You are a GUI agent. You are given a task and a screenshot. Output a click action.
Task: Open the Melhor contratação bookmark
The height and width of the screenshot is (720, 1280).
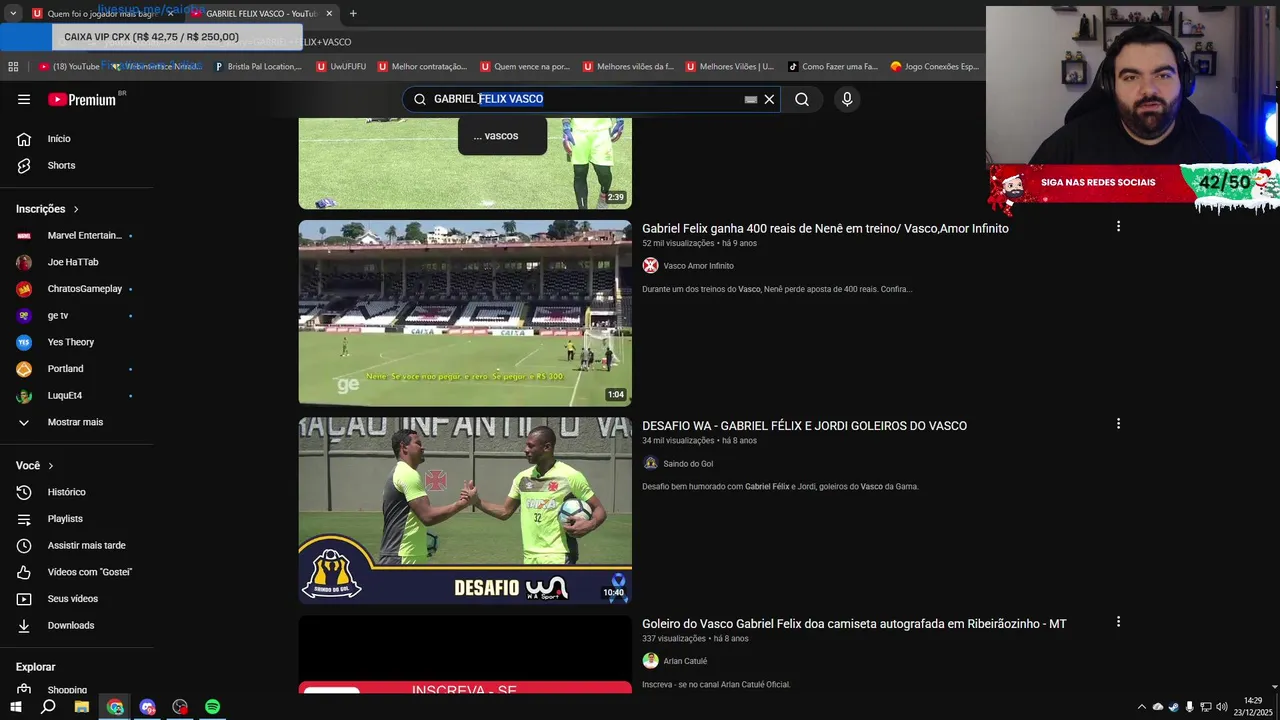(x=422, y=67)
